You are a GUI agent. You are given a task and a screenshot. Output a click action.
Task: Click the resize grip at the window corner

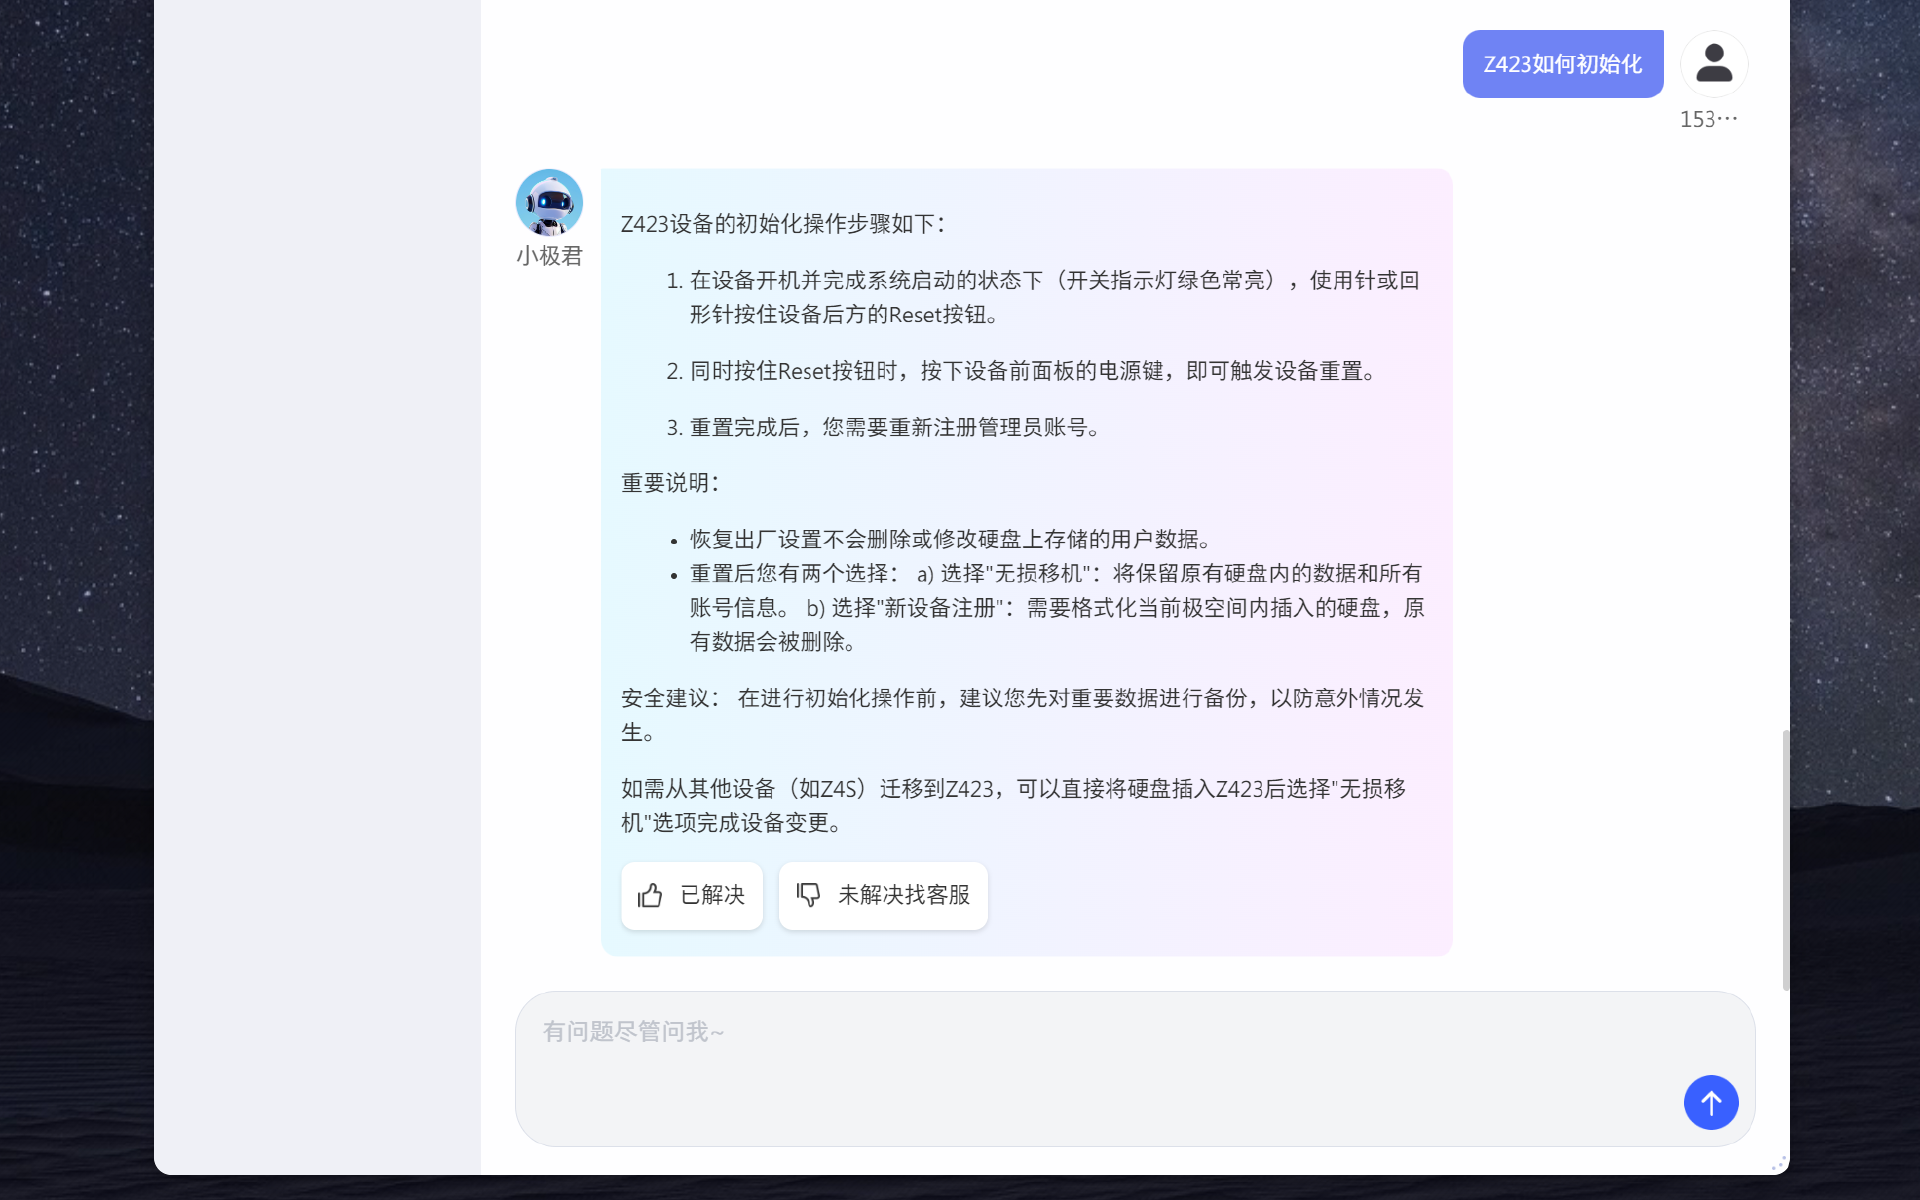coord(1778,1163)
